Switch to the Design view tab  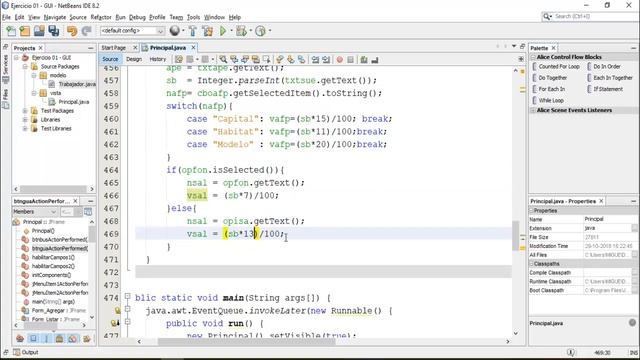134,59
